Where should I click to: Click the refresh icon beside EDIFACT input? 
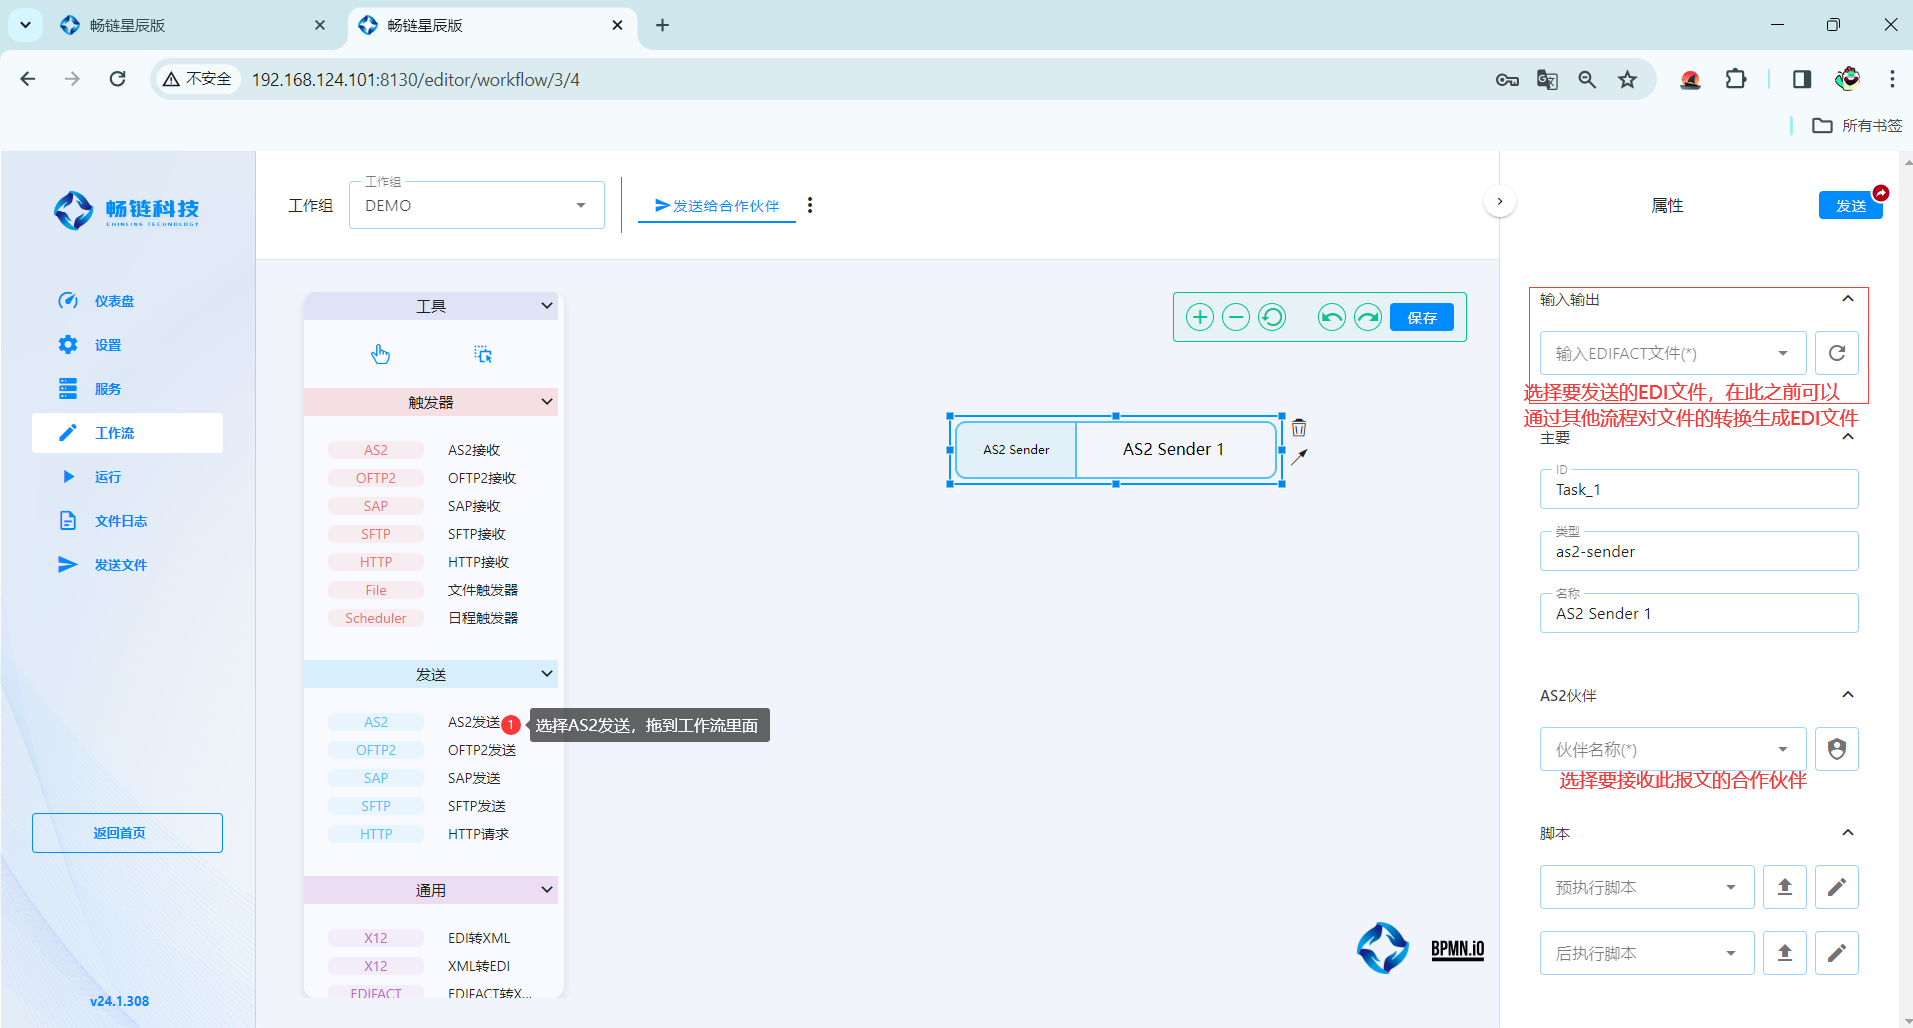coord(1836,353)
